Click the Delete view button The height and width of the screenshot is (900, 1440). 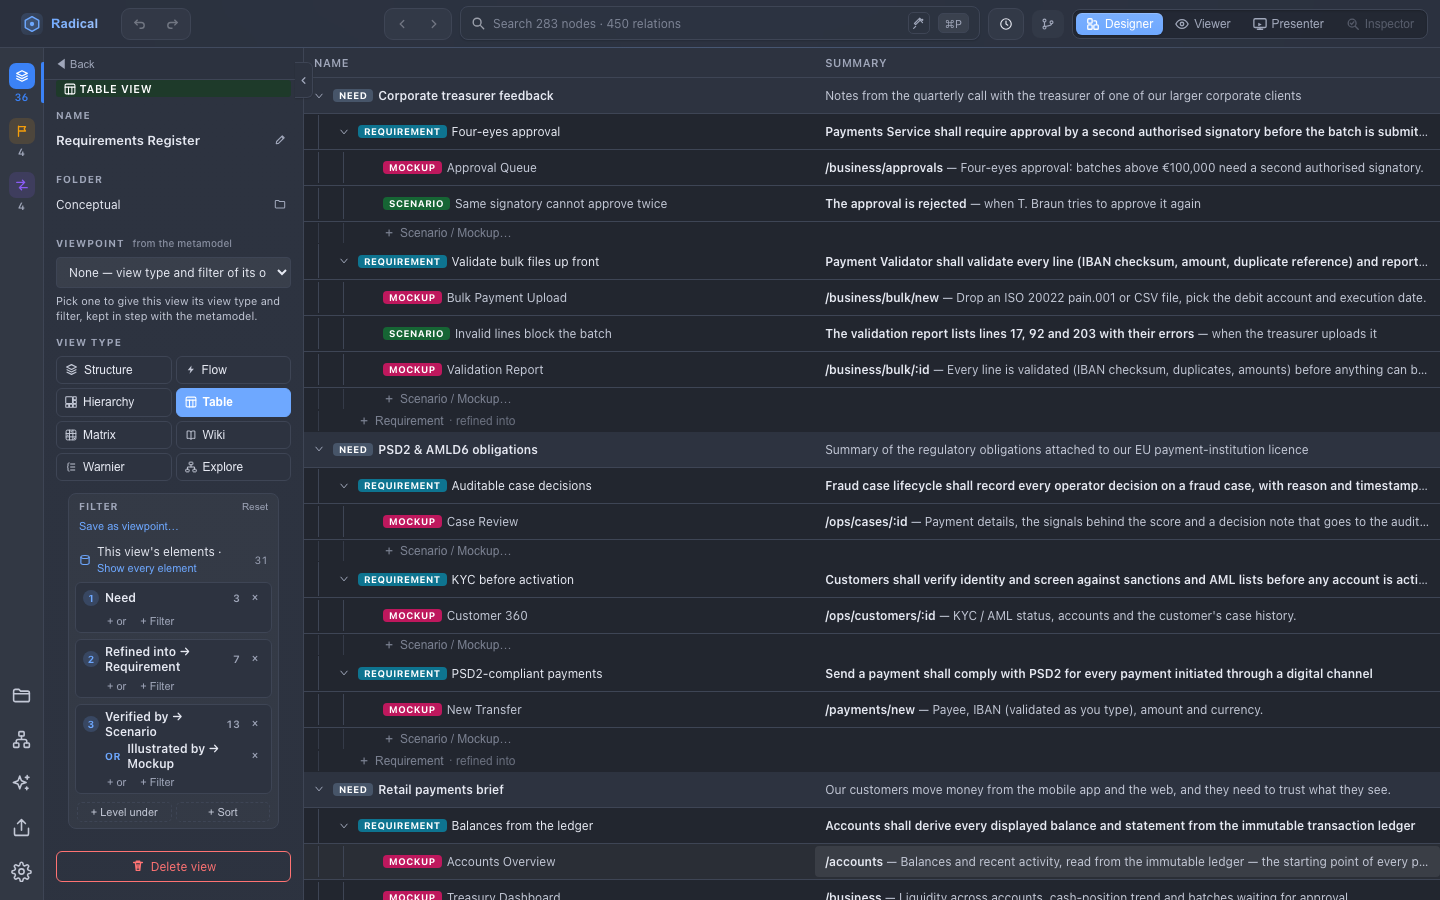173,867
